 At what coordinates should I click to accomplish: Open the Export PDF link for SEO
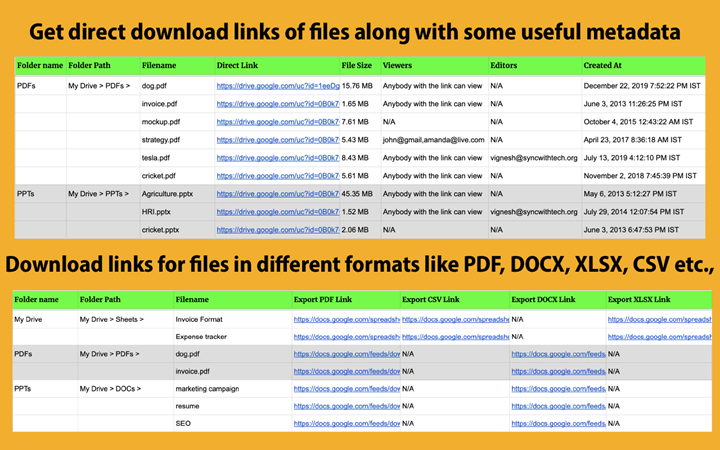coord(347,423)
